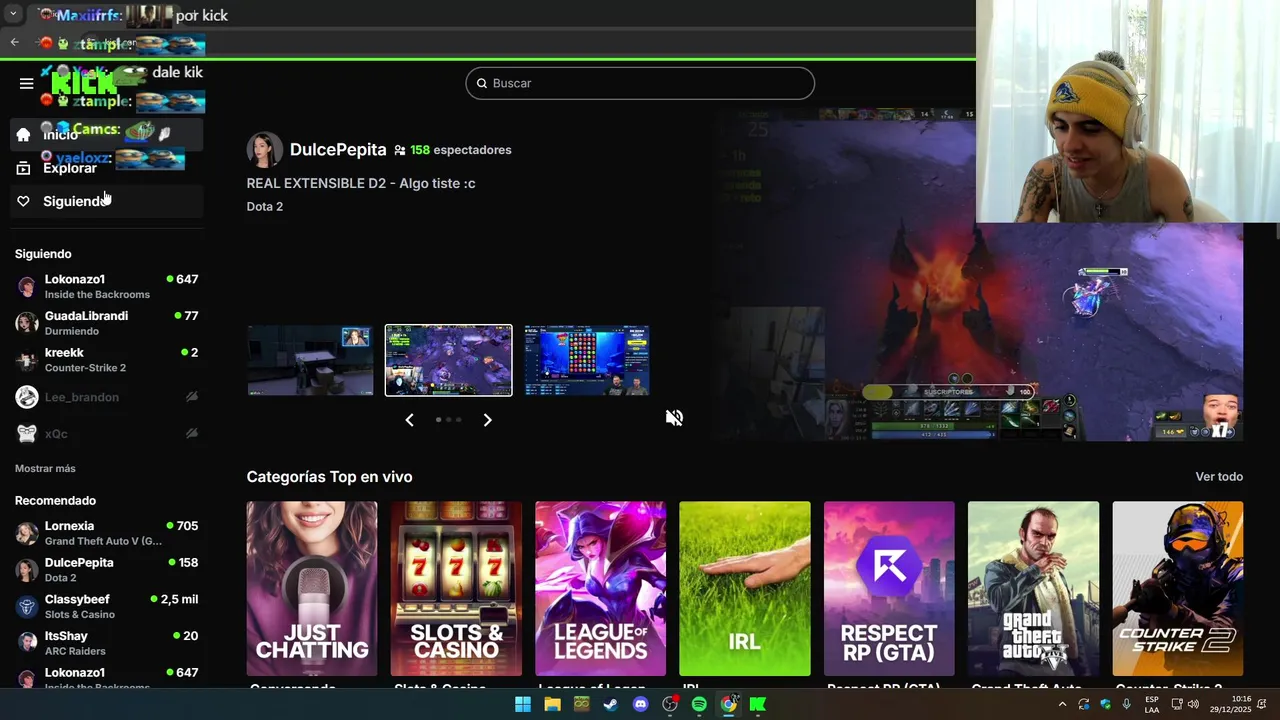This screenshot has width=1280, height=720.
Task: Open GuadaLibrandi followed channel
Action: [107, 323]
